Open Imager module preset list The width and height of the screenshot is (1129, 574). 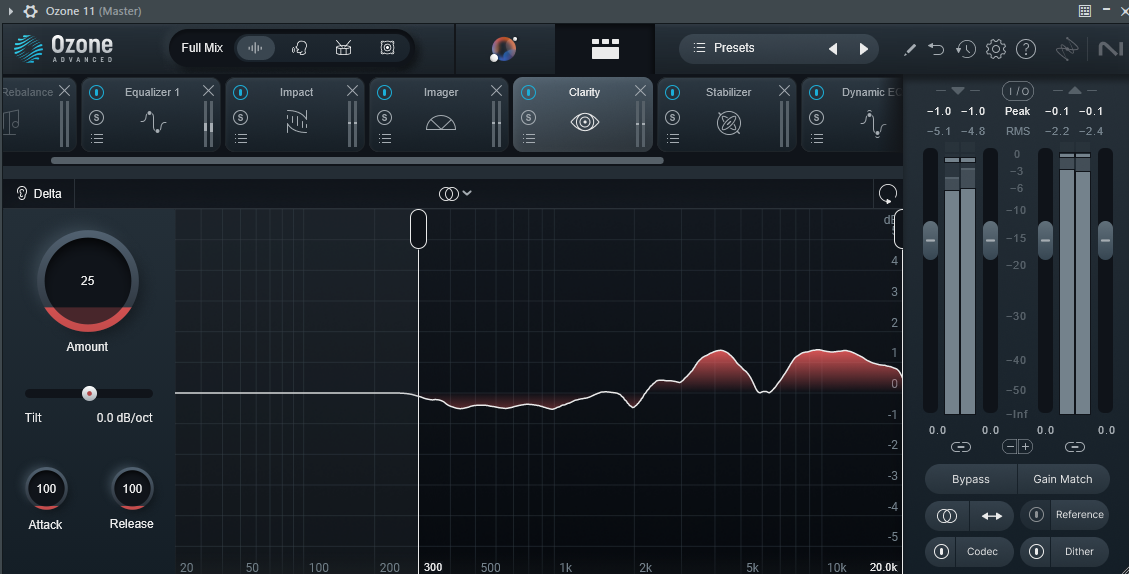coord(384,138)
